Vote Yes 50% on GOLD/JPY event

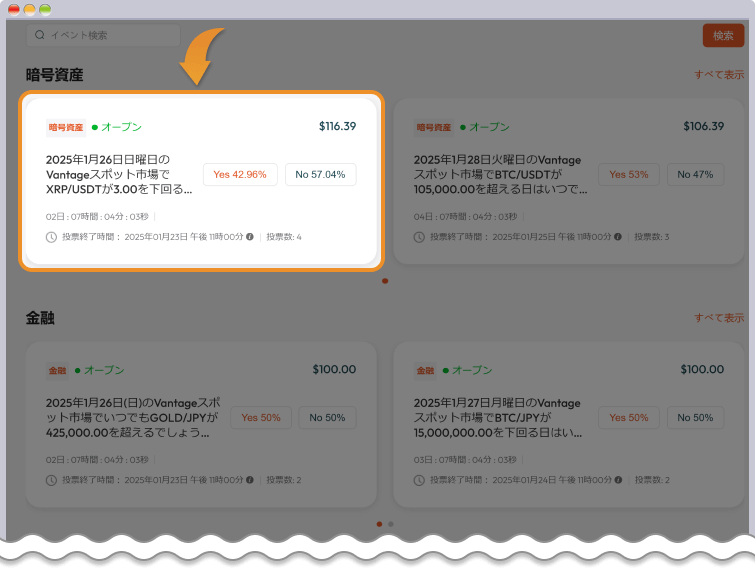[261, 417]
